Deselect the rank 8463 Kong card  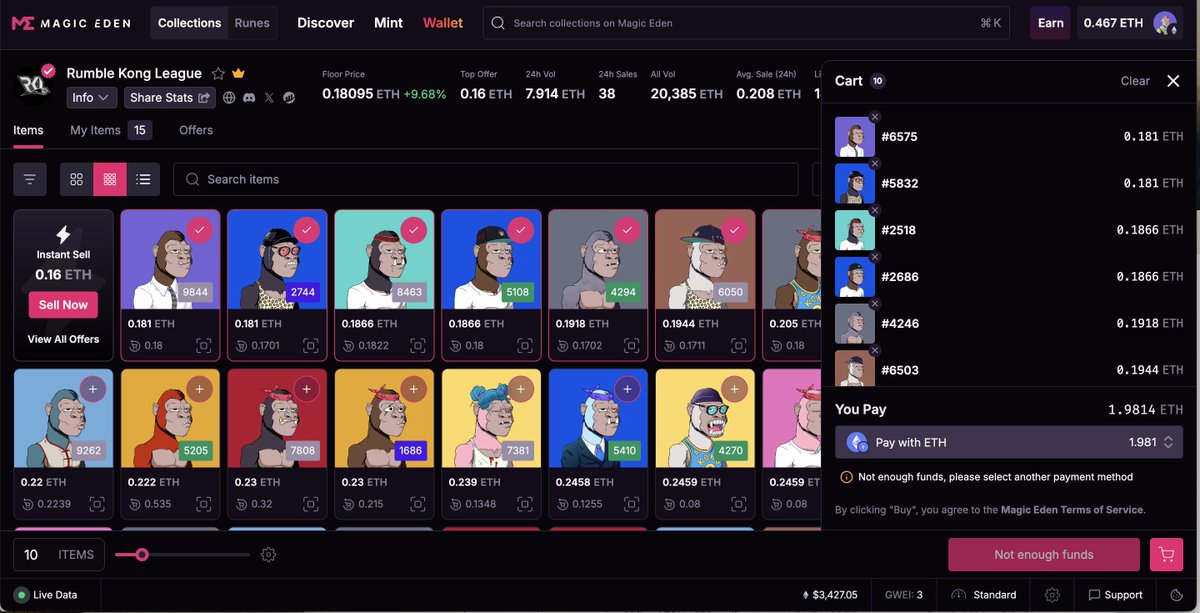pos(413,230)
